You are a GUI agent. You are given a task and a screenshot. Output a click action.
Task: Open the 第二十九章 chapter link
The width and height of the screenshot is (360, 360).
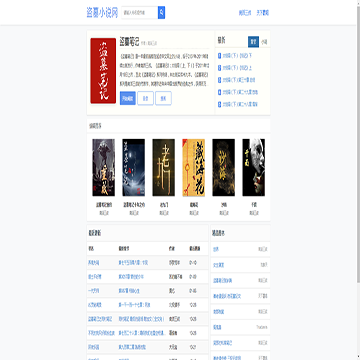pos(240,92)
